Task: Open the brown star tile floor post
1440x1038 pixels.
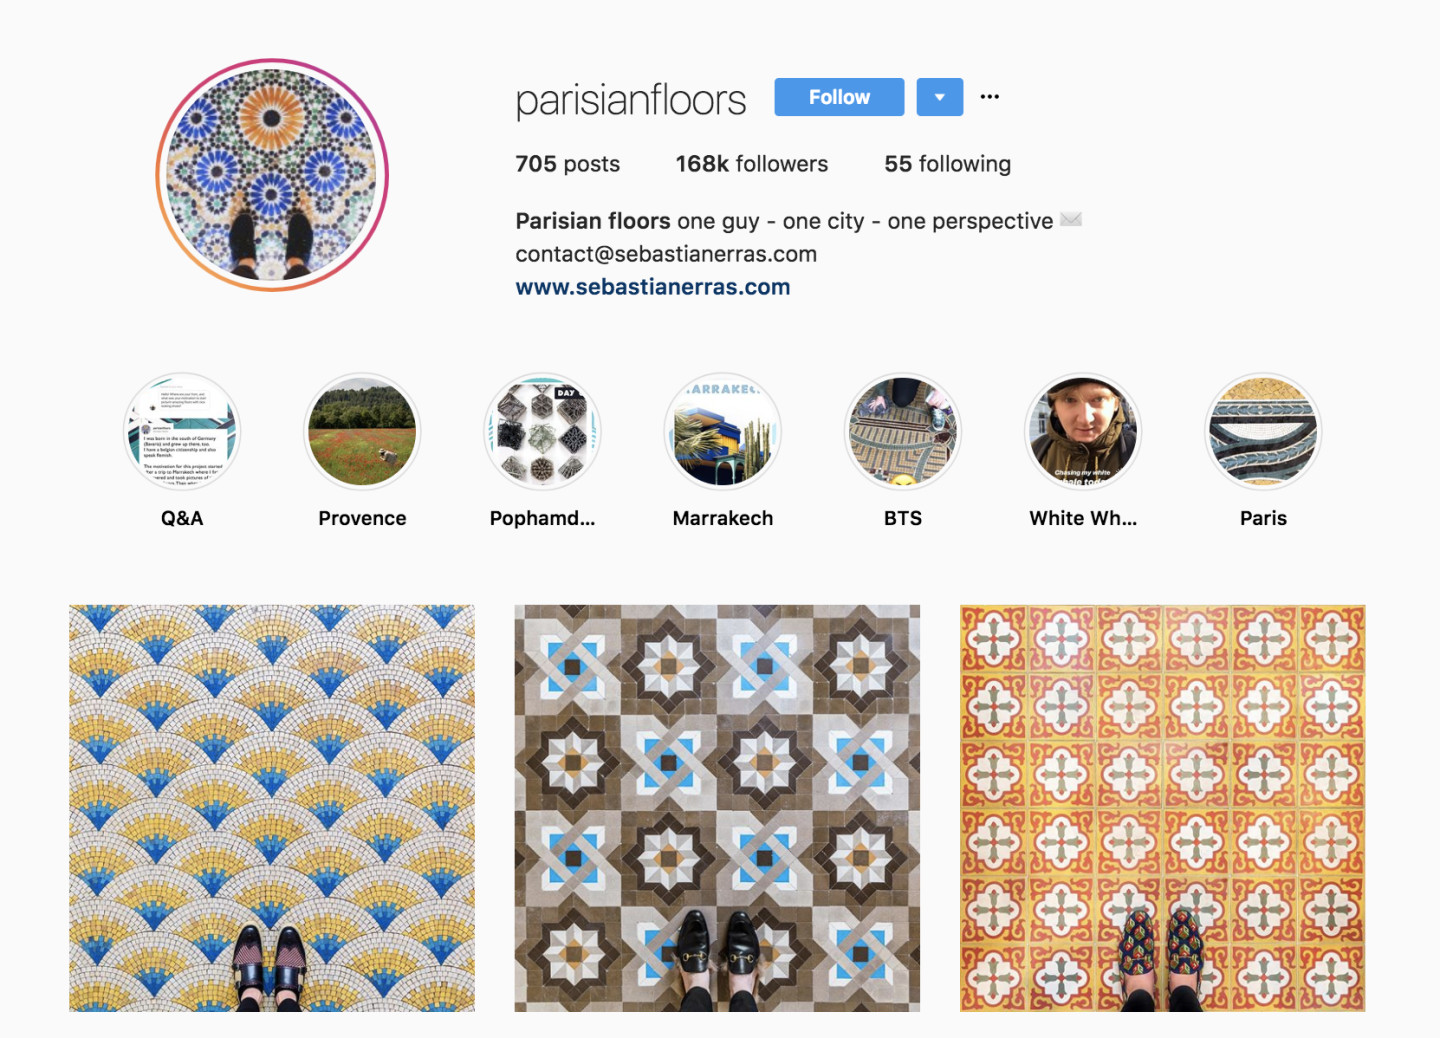Action: coord(717,808)
